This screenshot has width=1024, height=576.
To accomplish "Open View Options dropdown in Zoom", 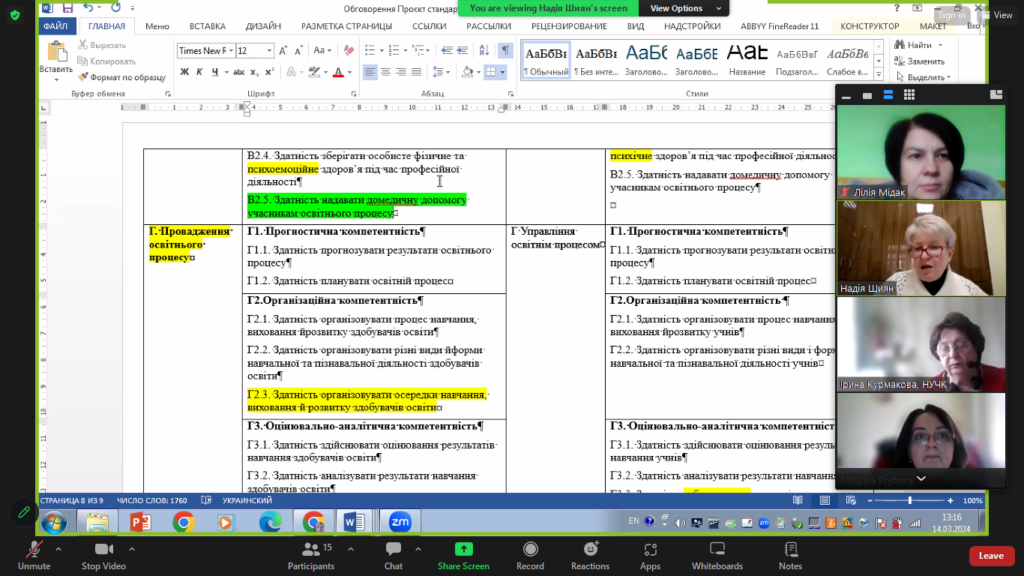I will click(x=683, y=8).
